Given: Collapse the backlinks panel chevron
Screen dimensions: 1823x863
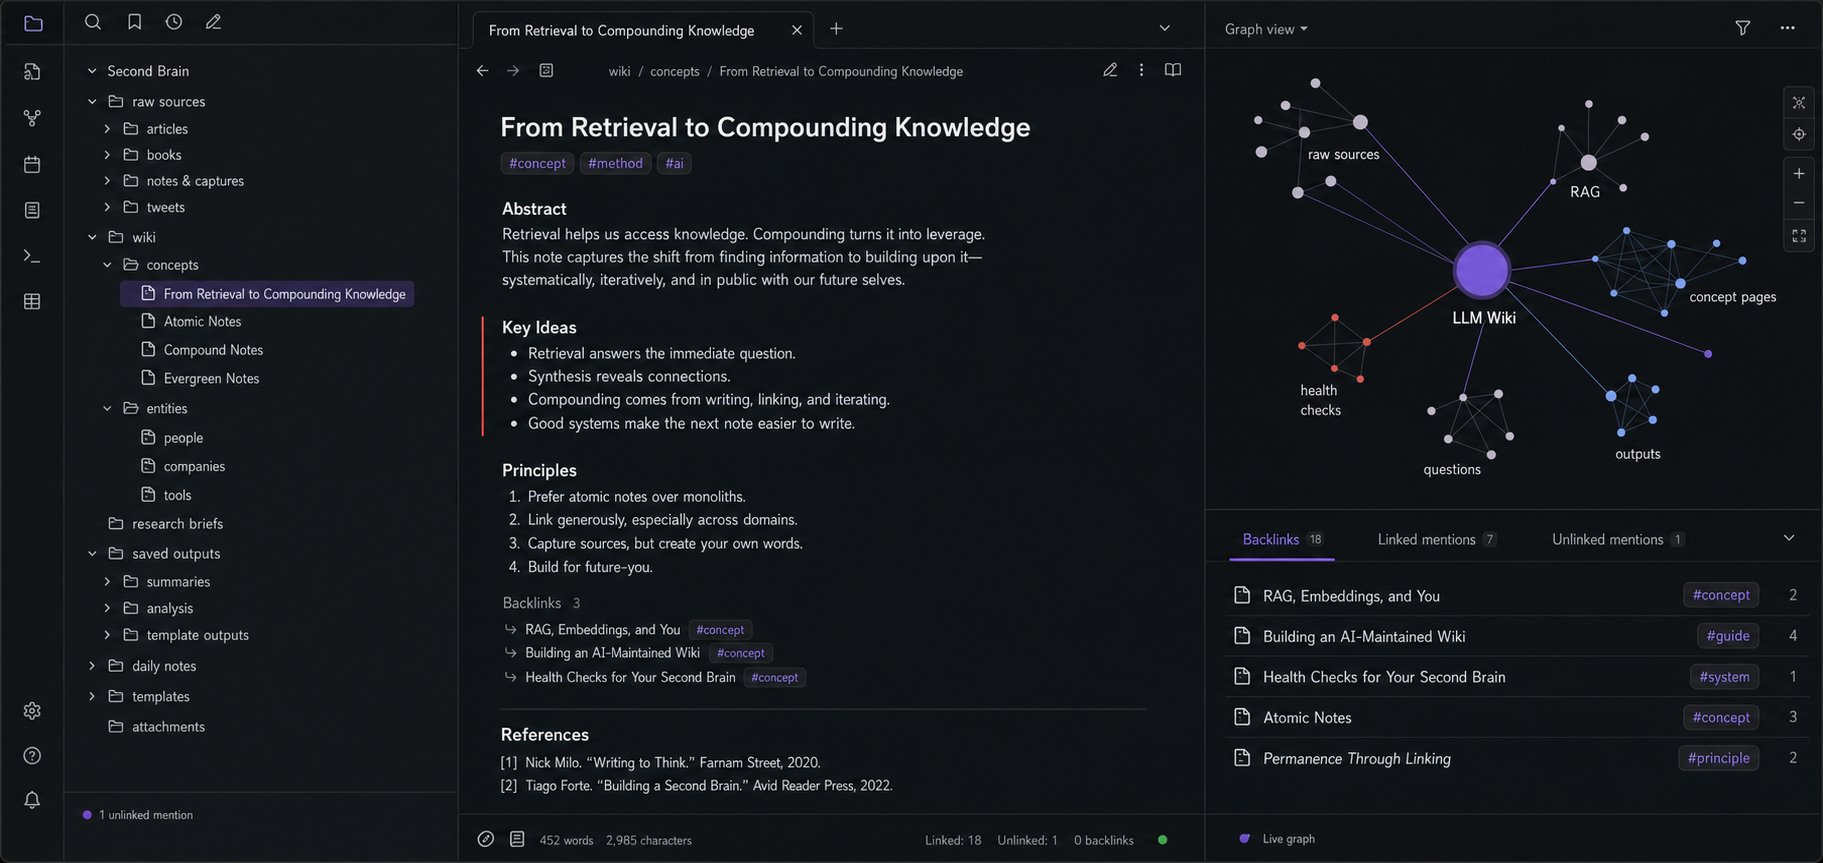Looking at the screenshot, I should coord(1789,538).
